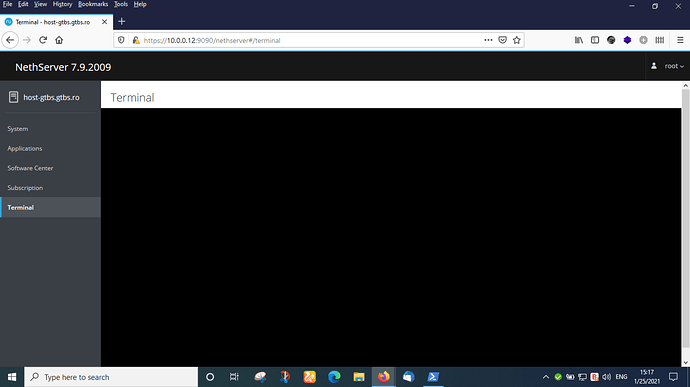Click the ENG language indicator
The width and height of the screenshot is (690, 387).
[x=621, y=377]
